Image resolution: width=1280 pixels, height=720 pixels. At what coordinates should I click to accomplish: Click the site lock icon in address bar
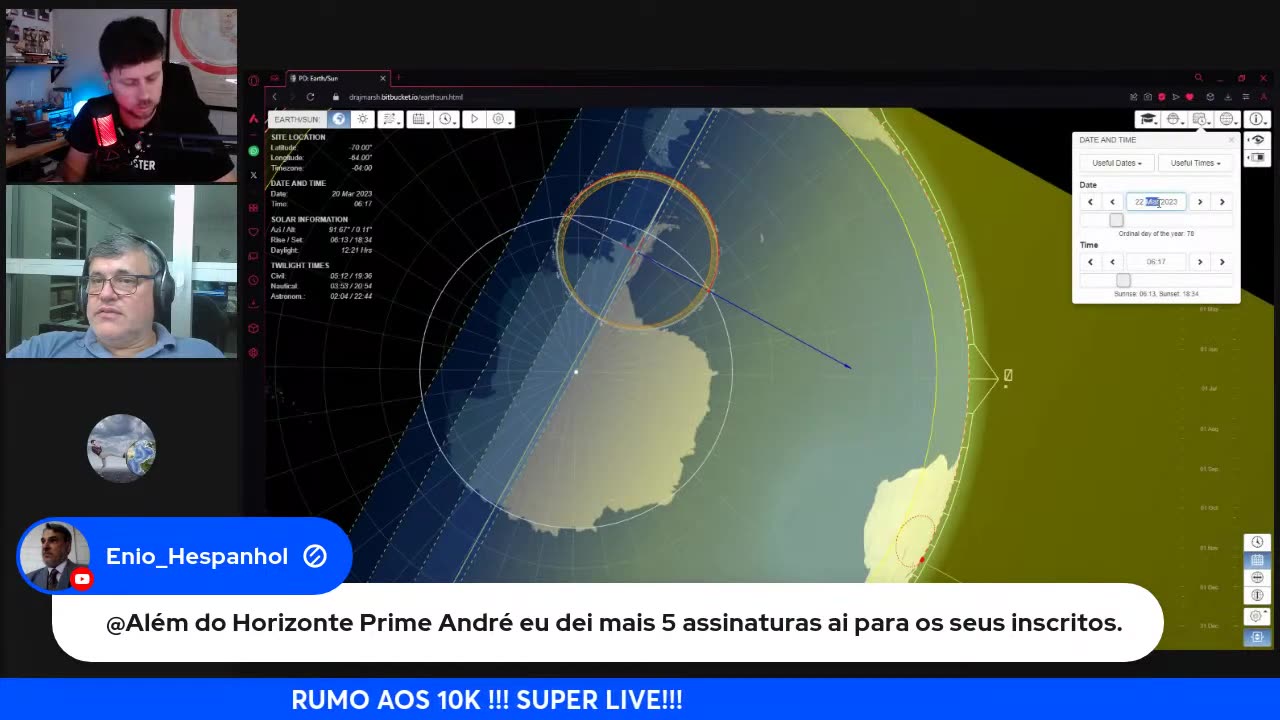(336, 97)
